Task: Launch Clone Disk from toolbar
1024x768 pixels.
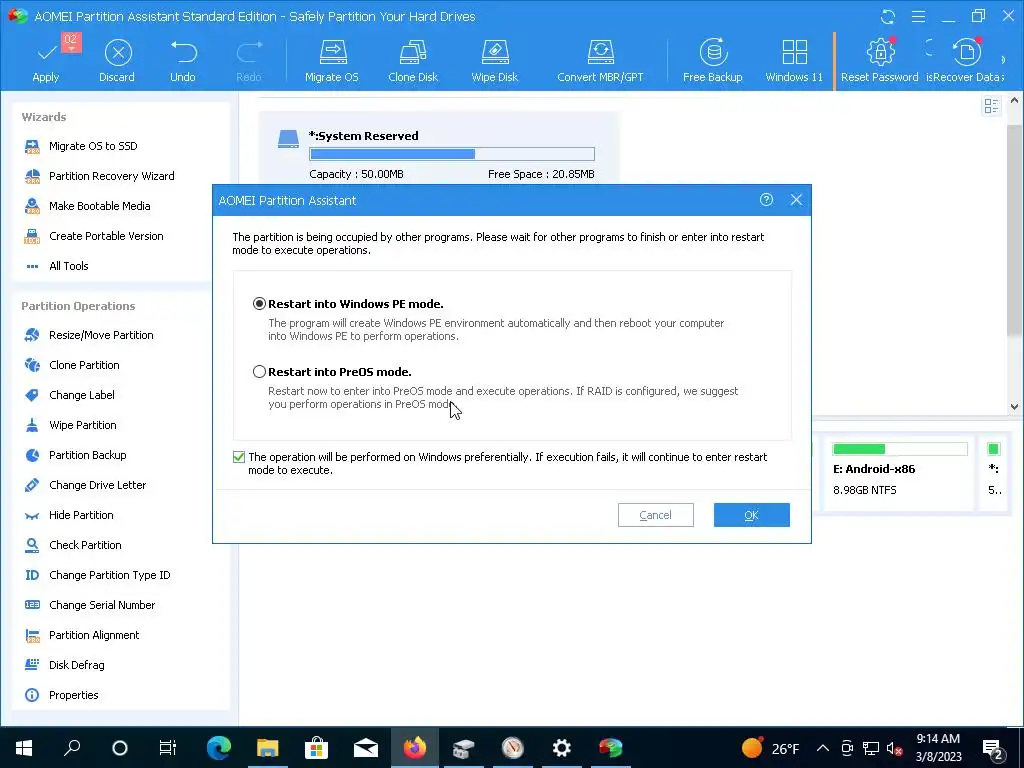Action: [413, 60]
